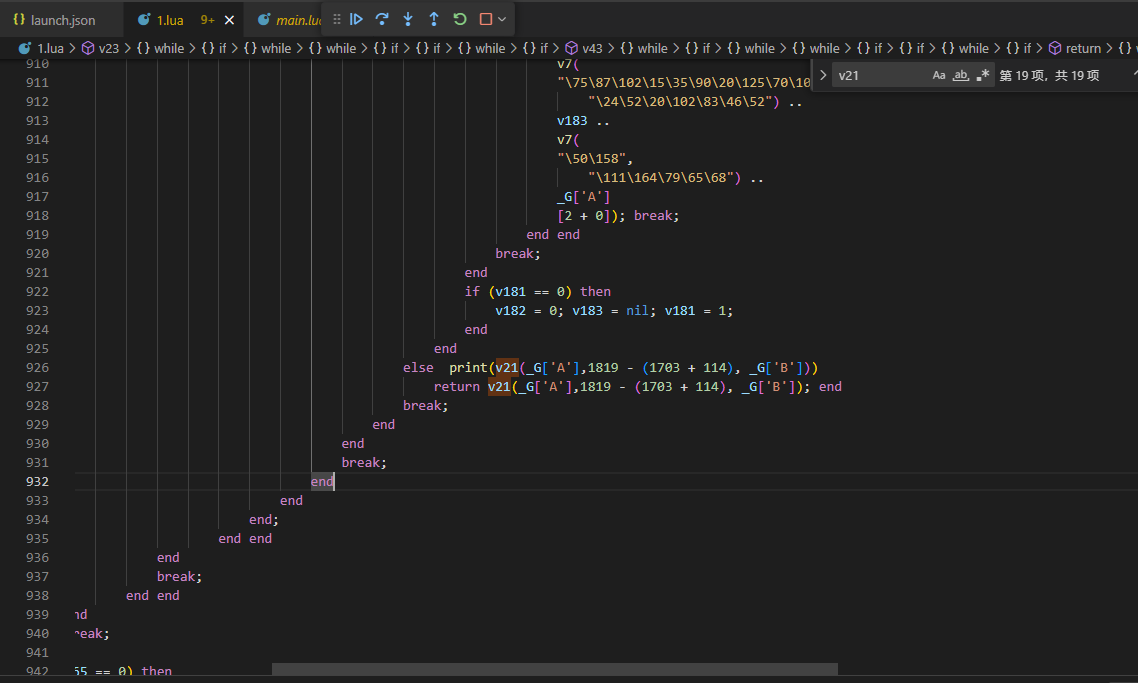Open the v23 breadcrumb symbol dropdown

point(107,48)
